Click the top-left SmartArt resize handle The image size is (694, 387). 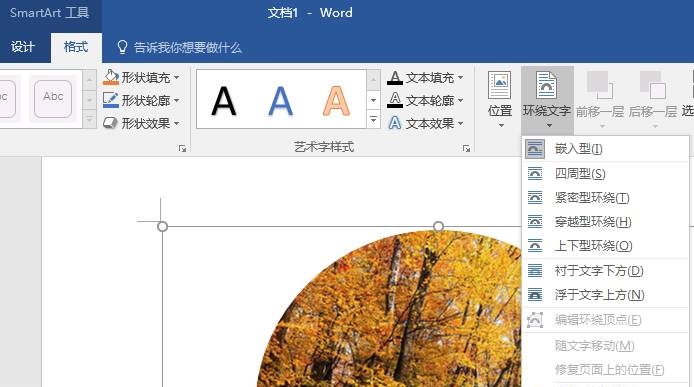click(x=162, y=227)
